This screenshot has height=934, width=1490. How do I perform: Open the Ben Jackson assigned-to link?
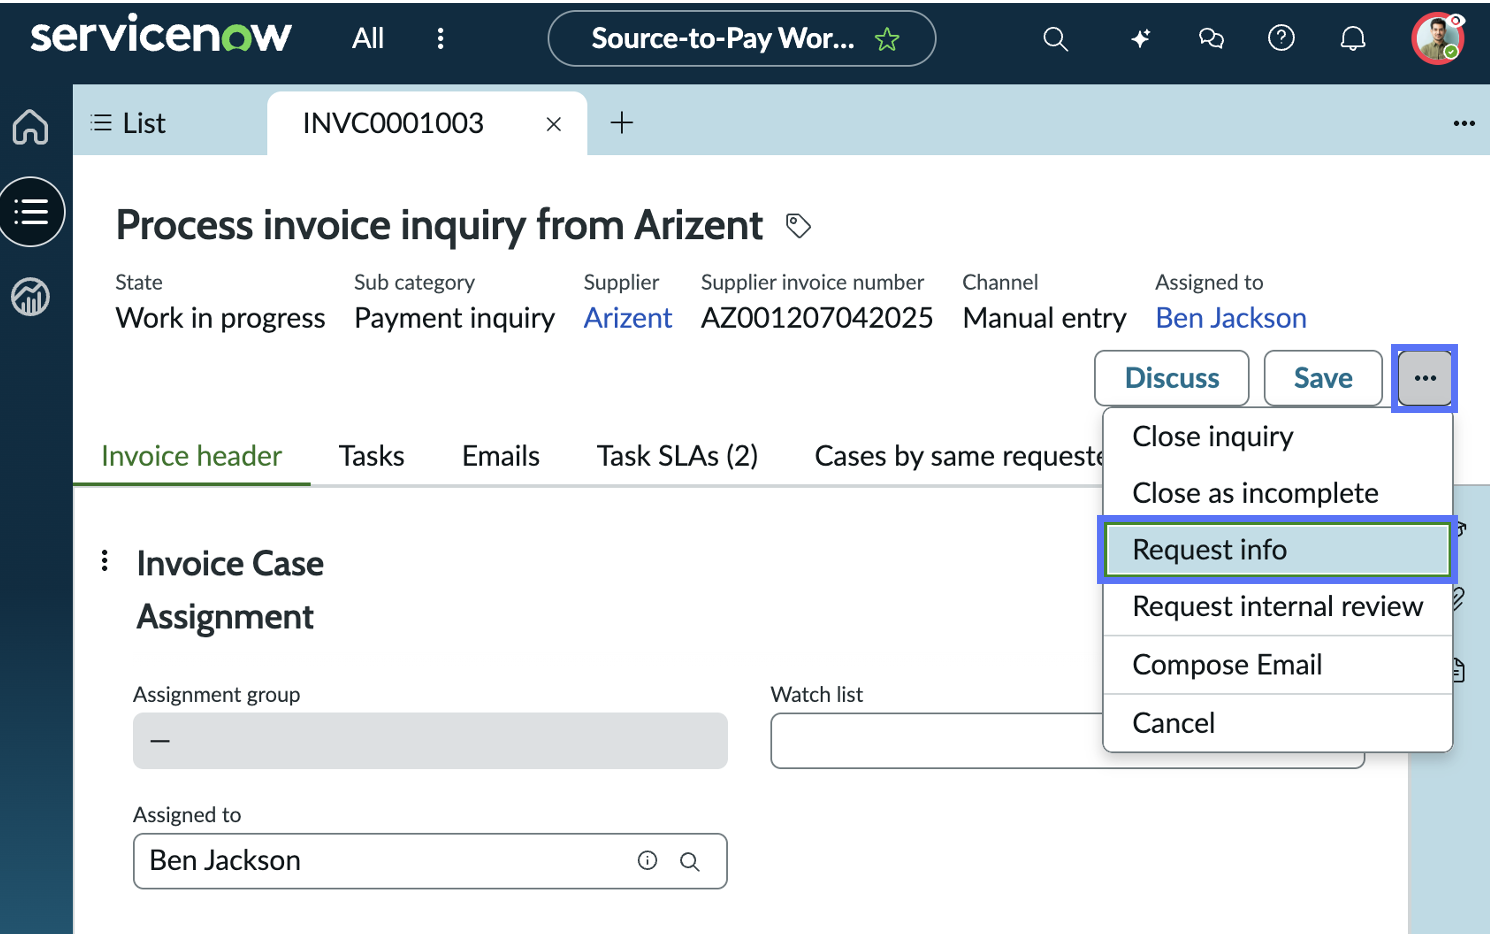click(x=1231, y=318)
